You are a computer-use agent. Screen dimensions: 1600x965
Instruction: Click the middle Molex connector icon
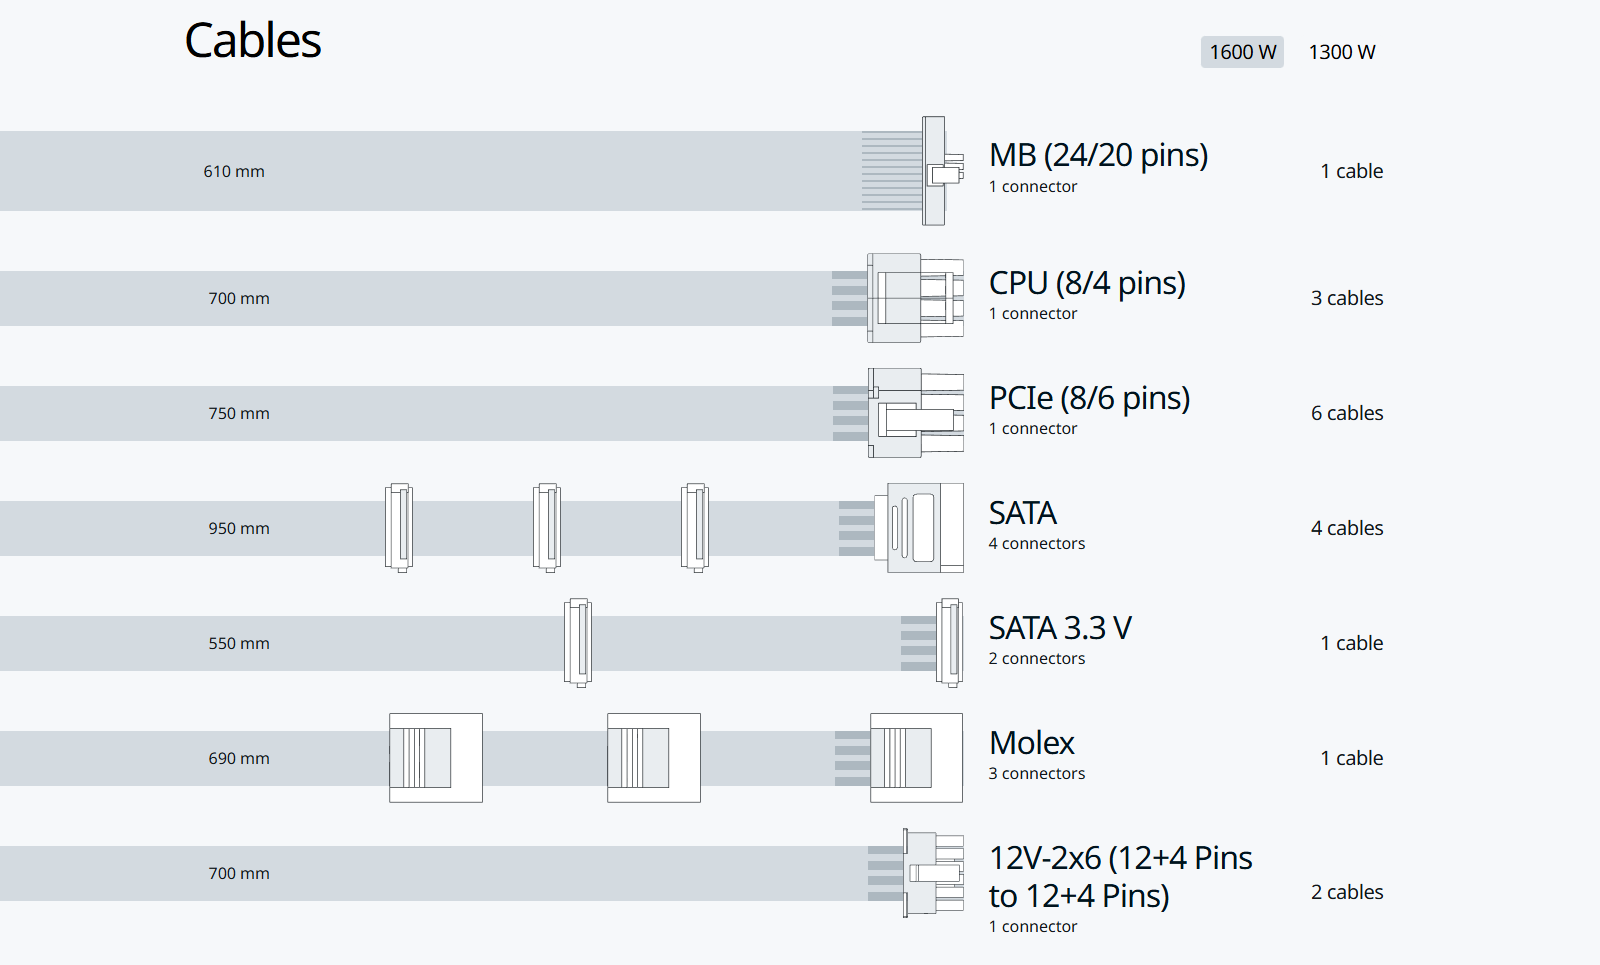pyautogui.click(x=654, y=758)
